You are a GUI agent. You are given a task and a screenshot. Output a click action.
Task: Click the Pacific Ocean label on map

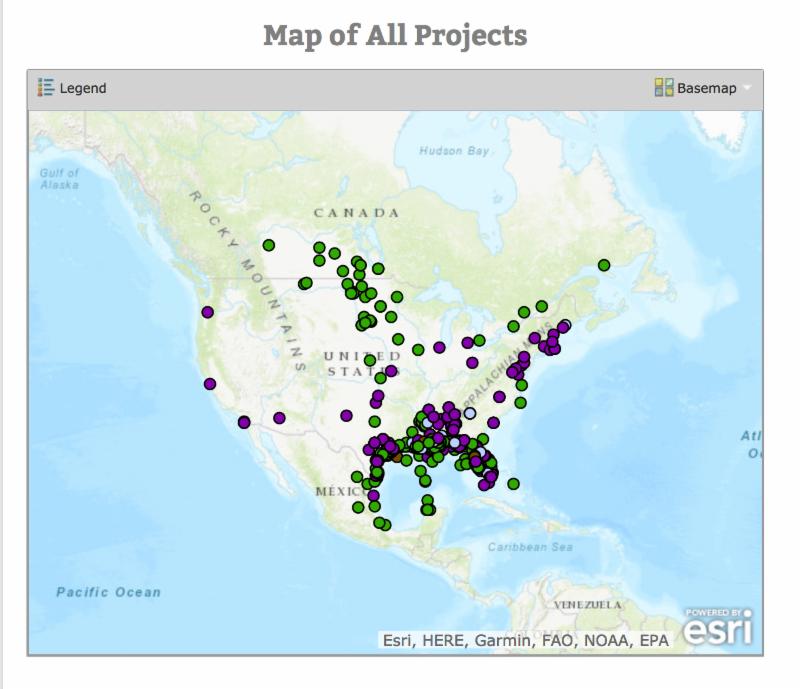pos(107,592)
